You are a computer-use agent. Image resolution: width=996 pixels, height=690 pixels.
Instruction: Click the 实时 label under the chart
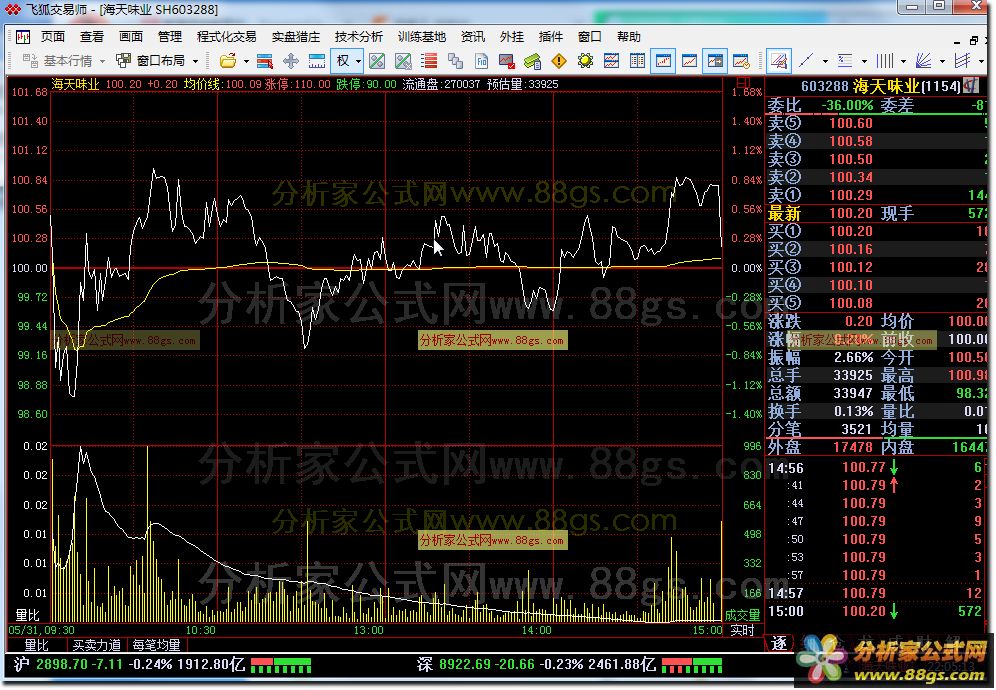[742, 630]
